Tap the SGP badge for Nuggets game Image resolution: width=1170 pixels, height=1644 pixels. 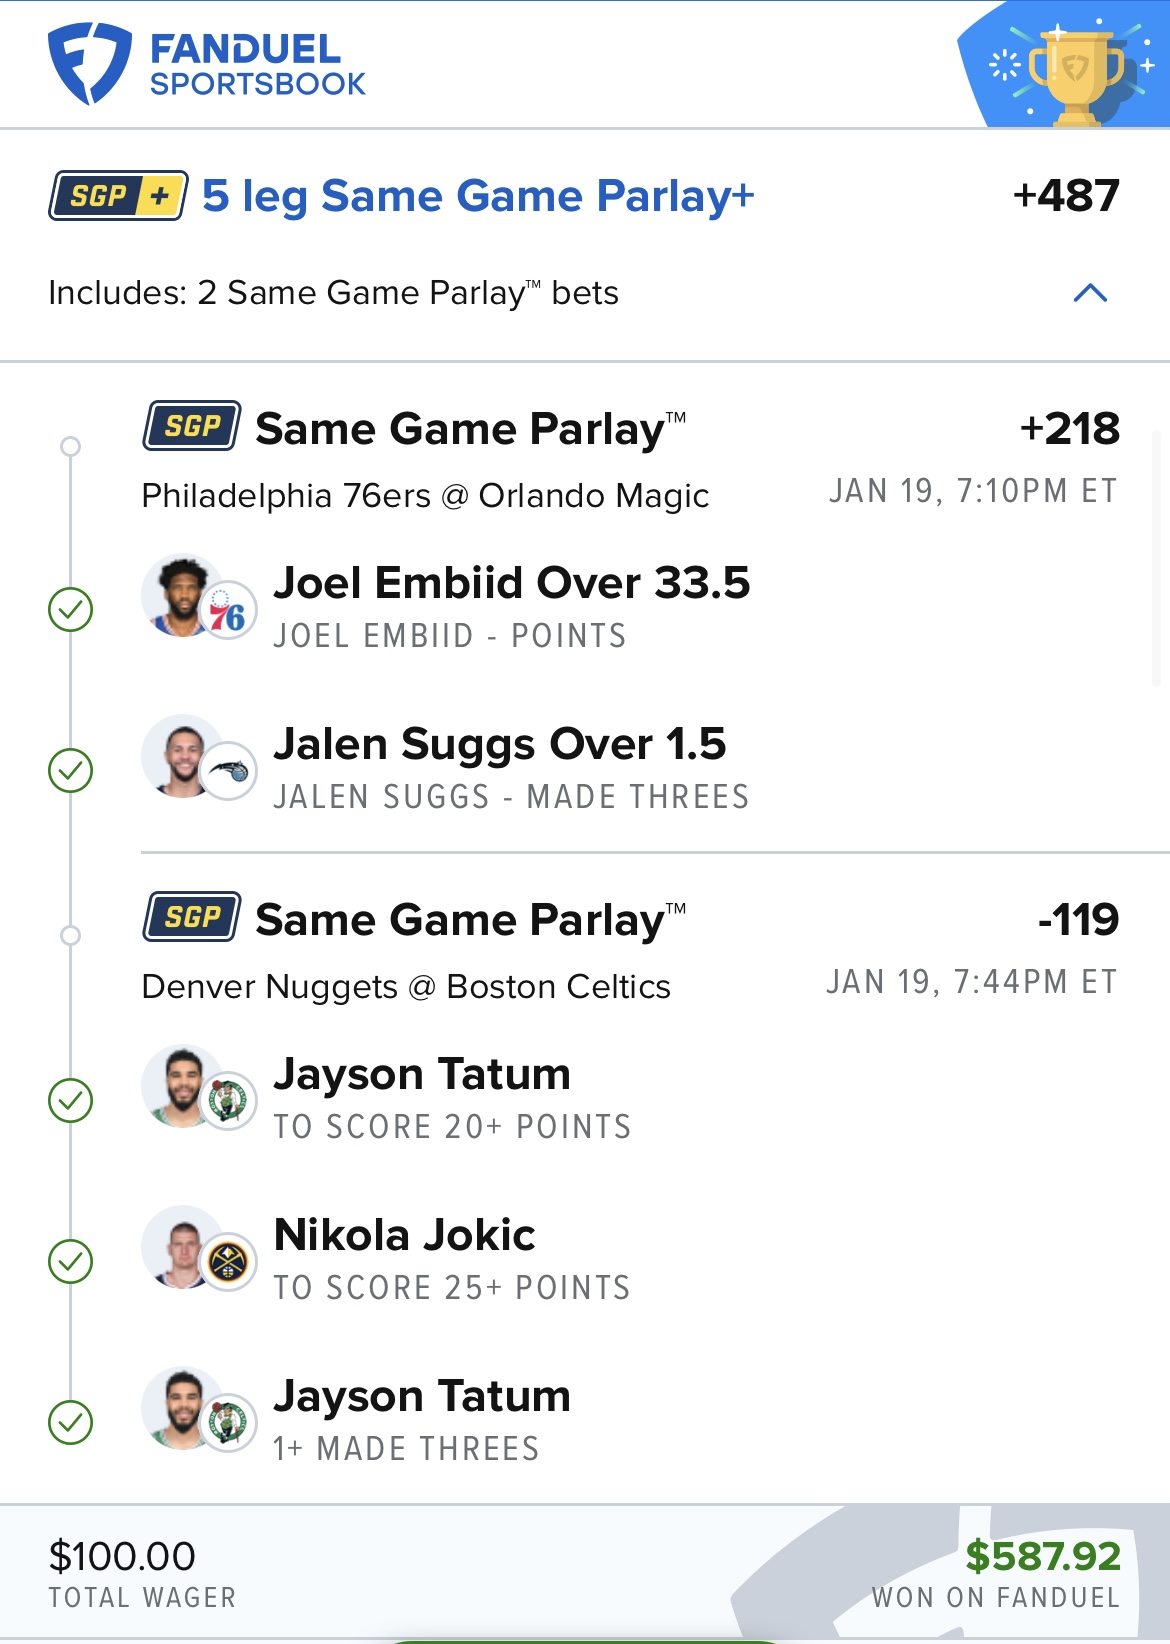click(192, 918)
